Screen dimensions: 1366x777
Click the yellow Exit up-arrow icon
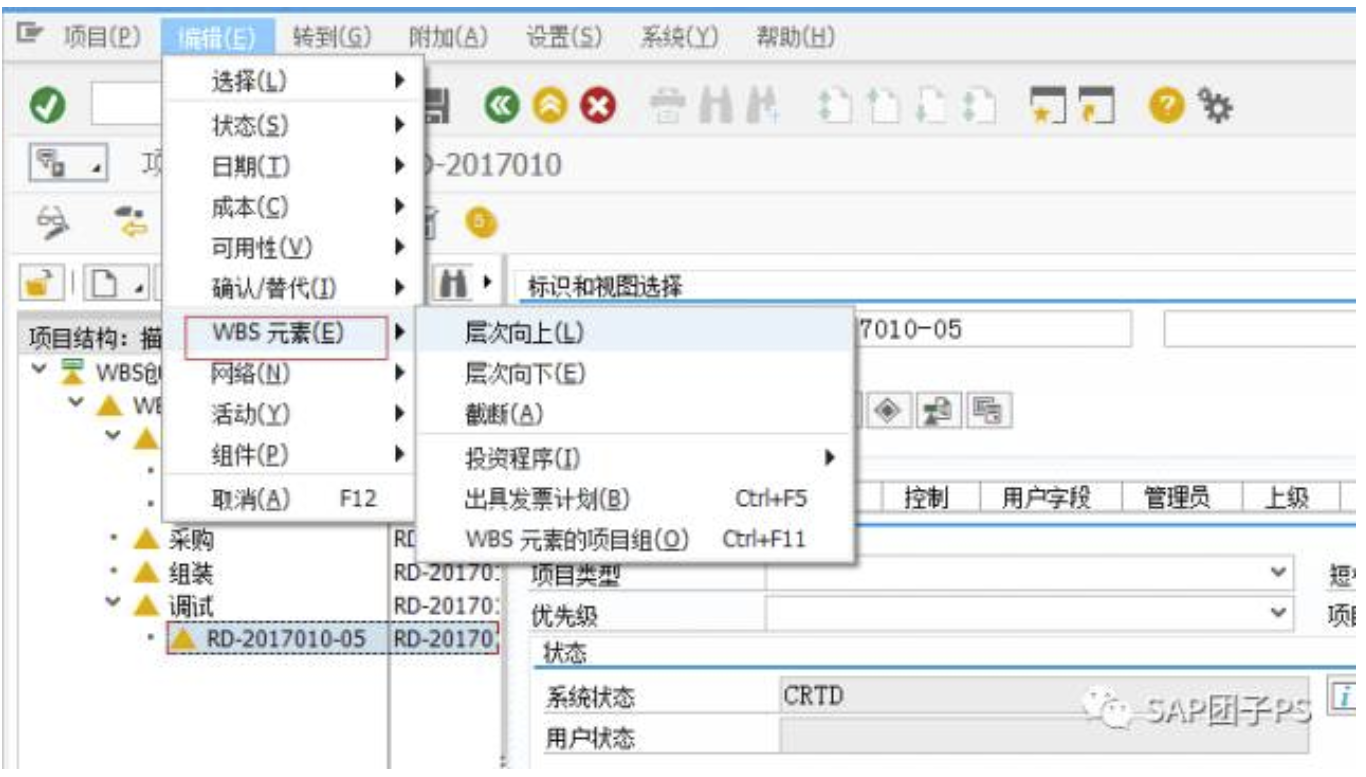[x=549, y=105]
